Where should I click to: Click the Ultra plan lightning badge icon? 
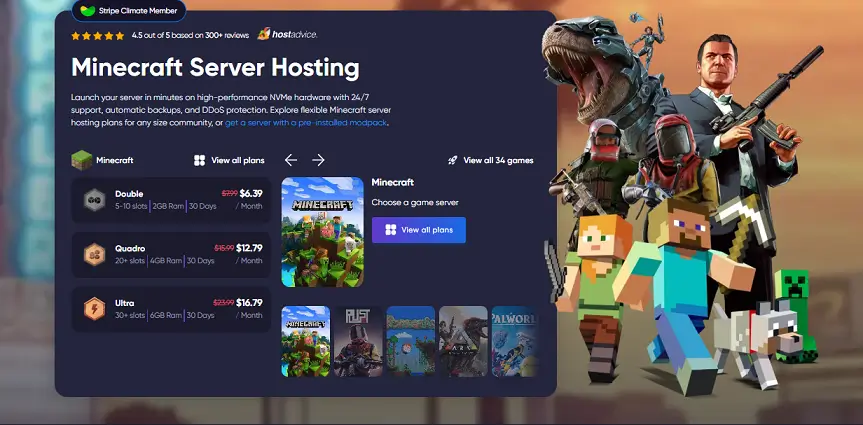pyautogui.click(x=95, y=308)
